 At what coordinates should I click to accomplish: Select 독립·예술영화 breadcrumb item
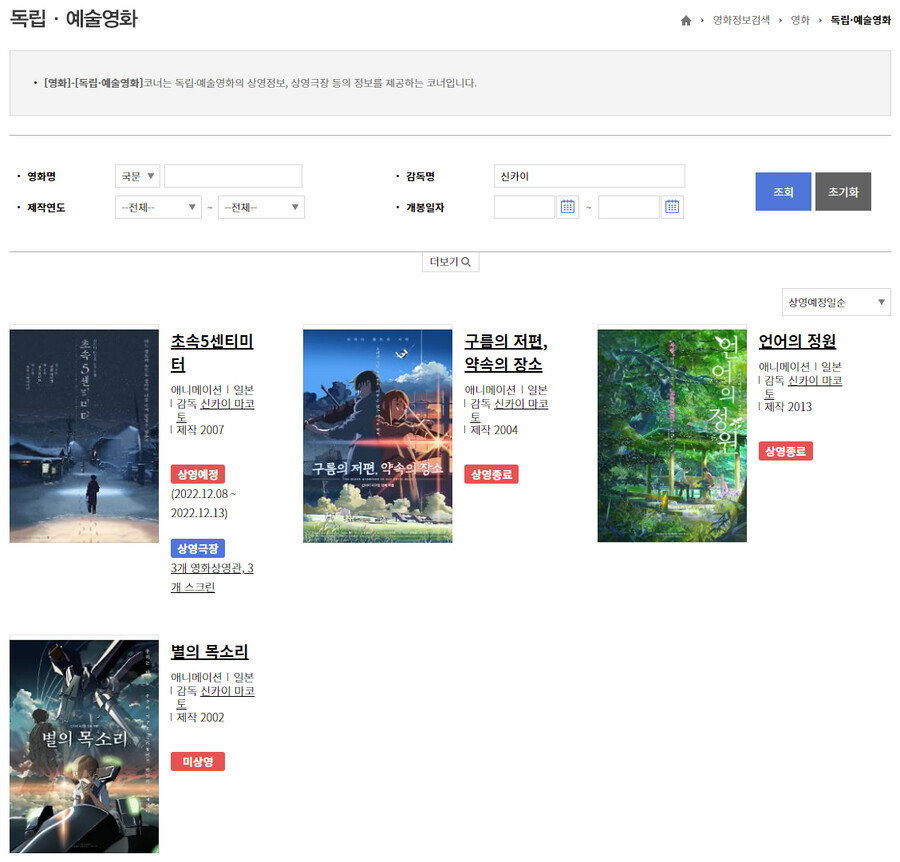tap(860, 20)
